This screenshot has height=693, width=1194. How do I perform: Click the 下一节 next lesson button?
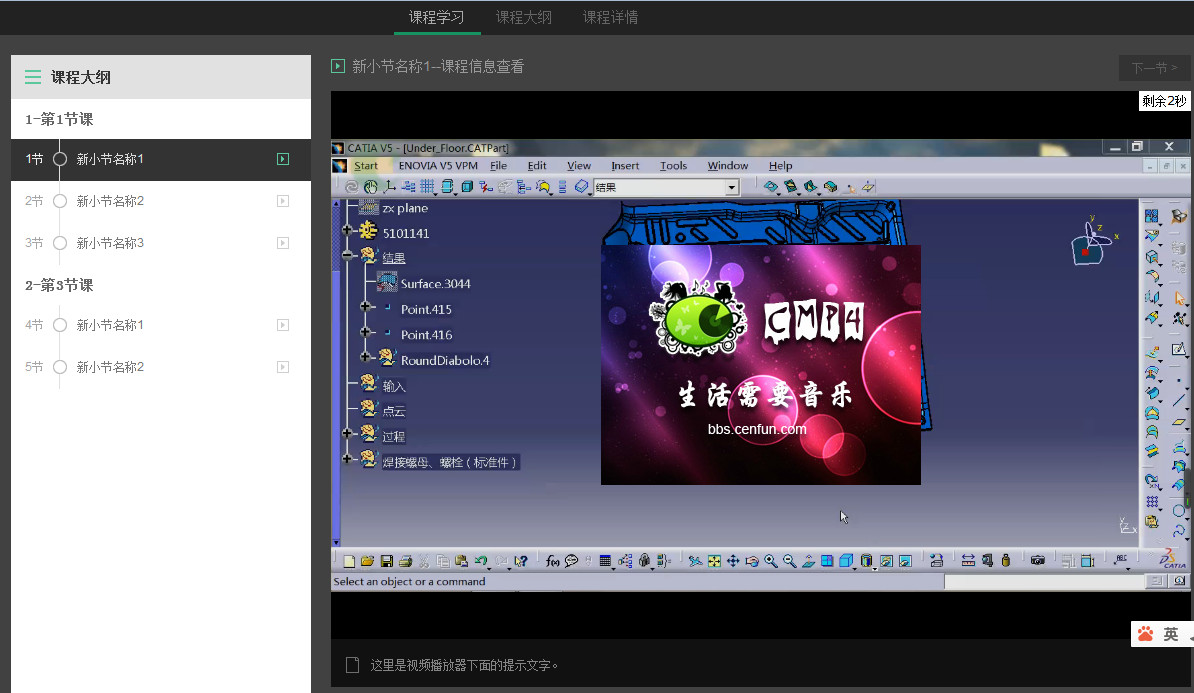(1154, 68)
